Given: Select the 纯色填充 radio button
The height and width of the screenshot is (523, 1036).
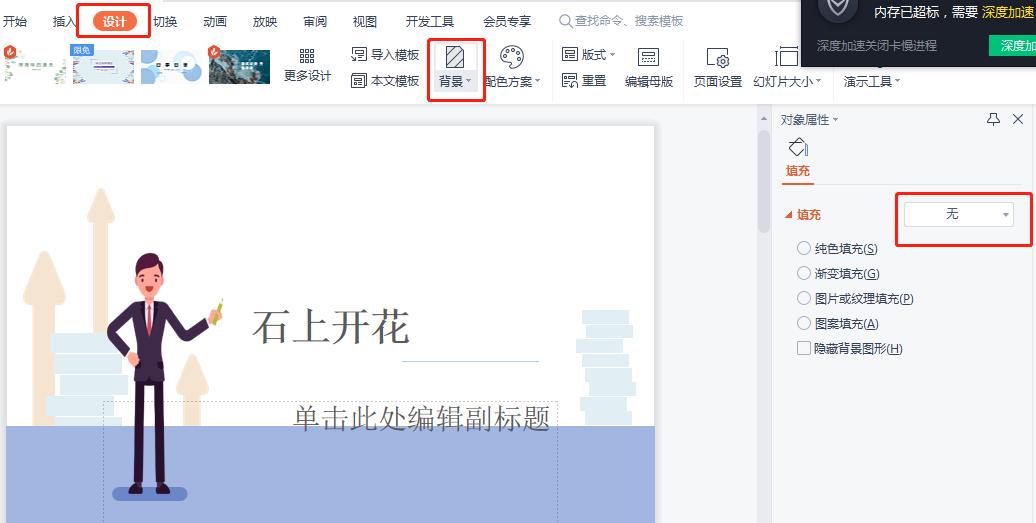Looking at the screenshot, I should [x=804, y=248].
